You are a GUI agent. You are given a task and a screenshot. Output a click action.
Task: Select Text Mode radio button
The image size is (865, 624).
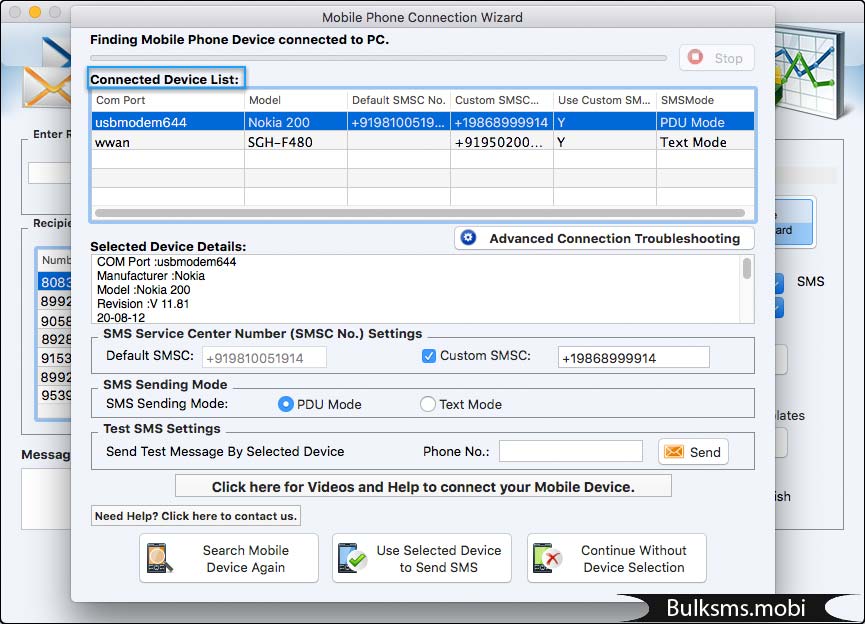(x=428, y=404)
